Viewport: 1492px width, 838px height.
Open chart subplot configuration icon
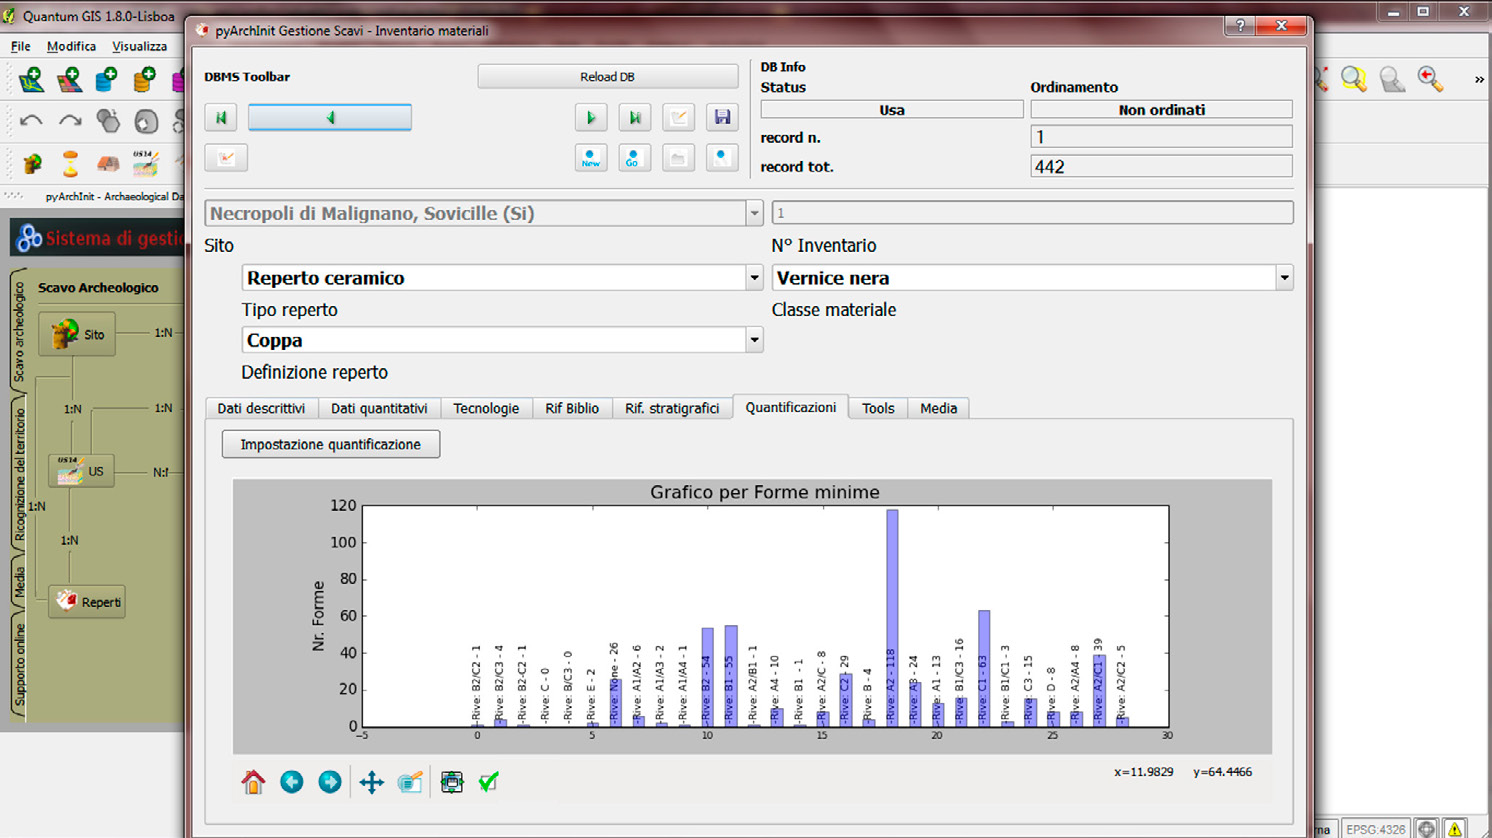click(x=452, y=782)
